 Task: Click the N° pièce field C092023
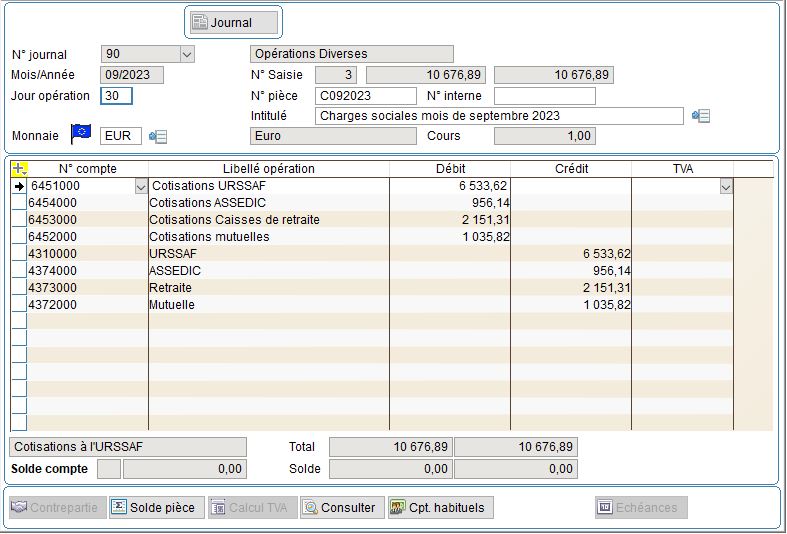click(x=365, y=96)
